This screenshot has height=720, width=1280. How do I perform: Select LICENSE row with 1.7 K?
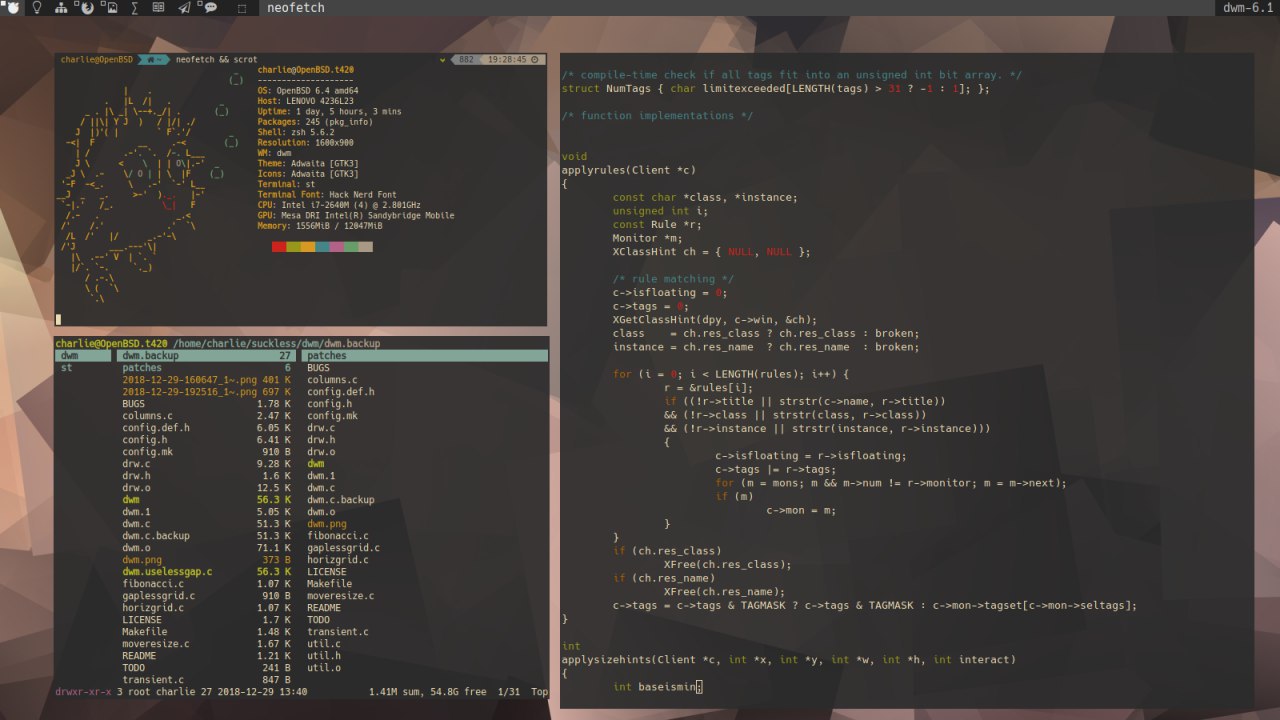(x=207, y=620)
